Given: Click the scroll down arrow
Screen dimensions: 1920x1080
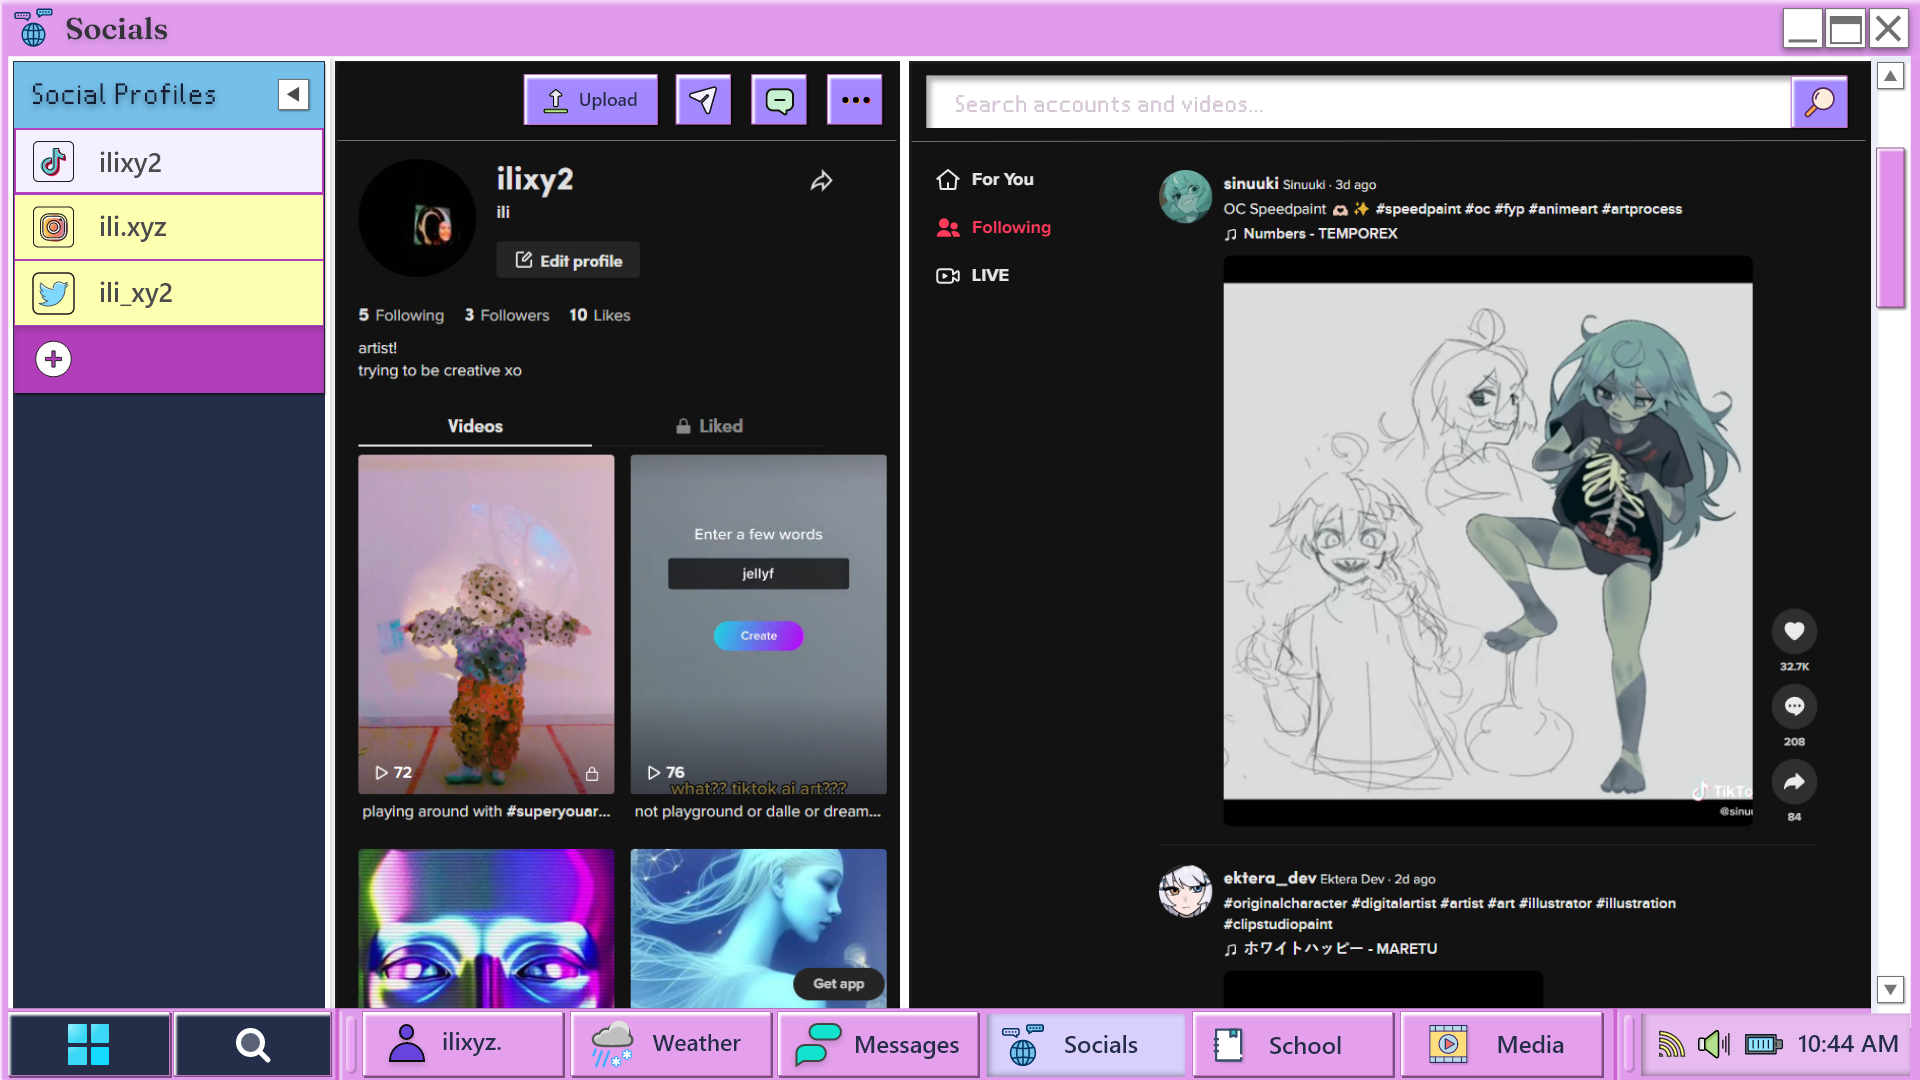Looking at the screenshot, I should (x=1890, y=989).
